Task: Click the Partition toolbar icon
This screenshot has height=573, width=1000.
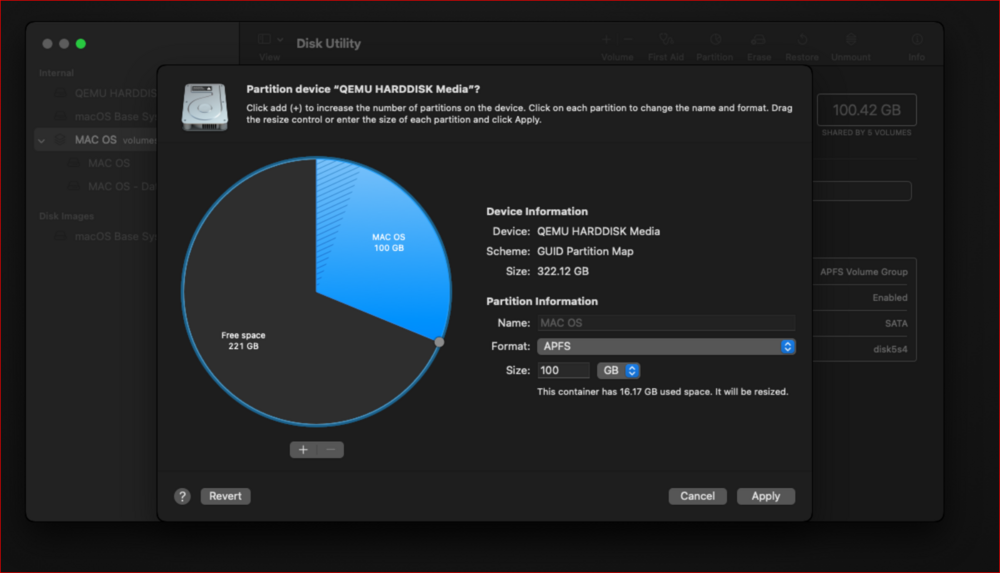Action: click(715, 40)
